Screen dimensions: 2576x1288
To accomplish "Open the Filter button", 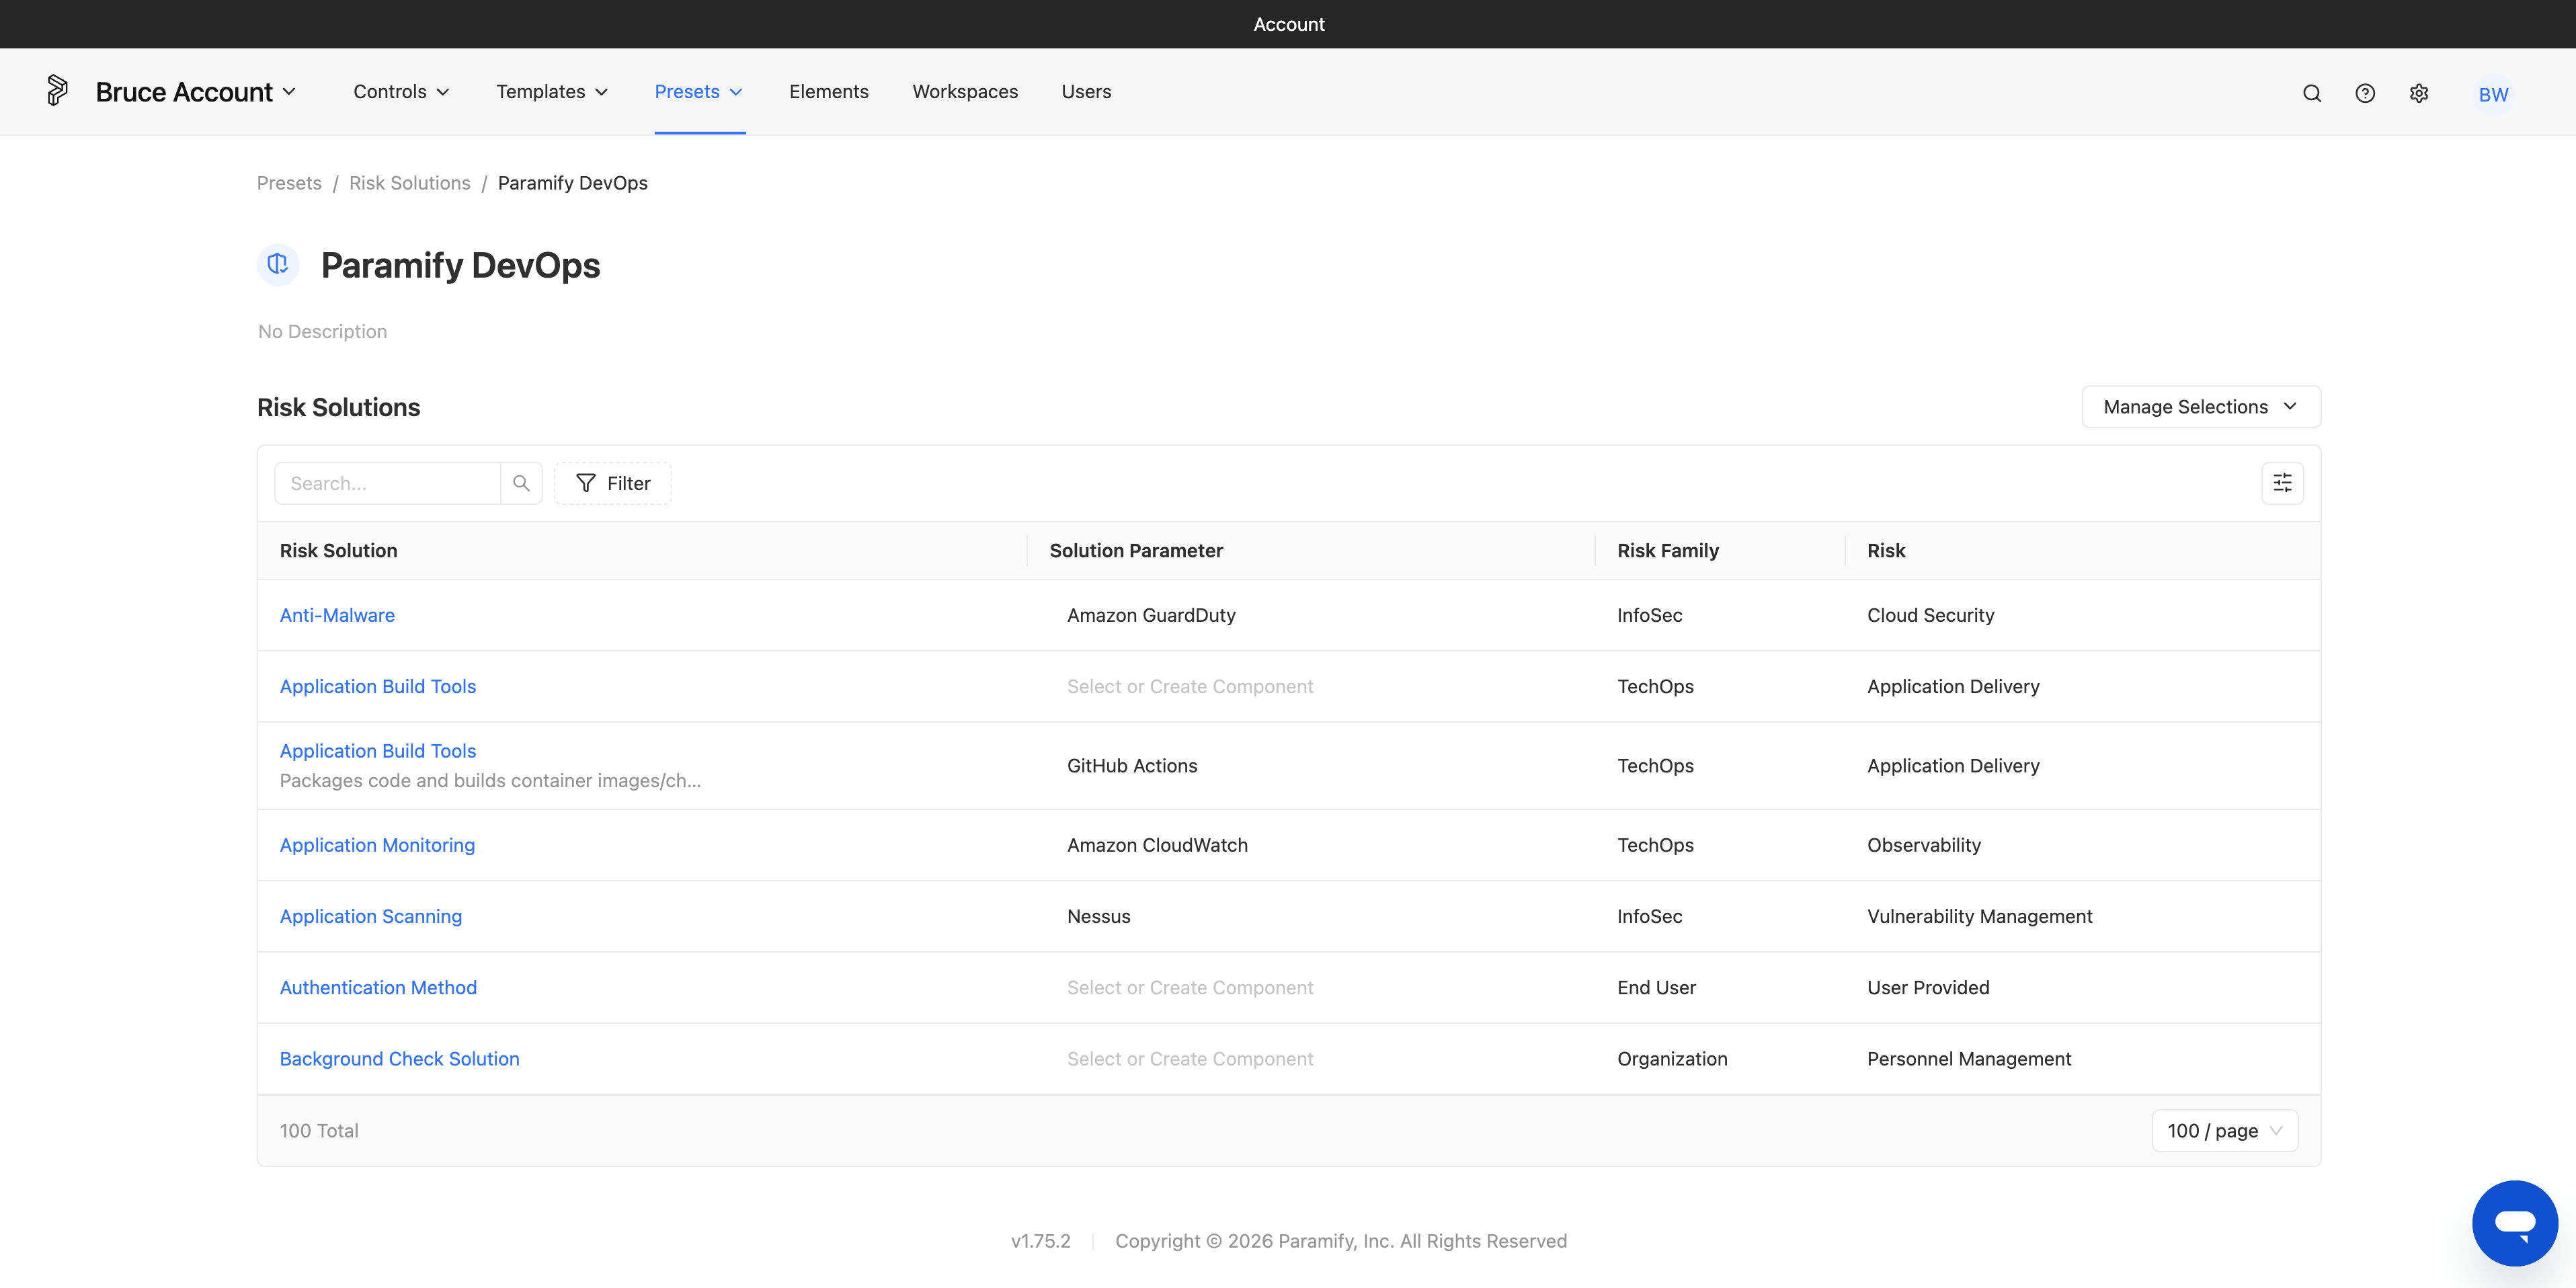I will (x=613, y=483).
